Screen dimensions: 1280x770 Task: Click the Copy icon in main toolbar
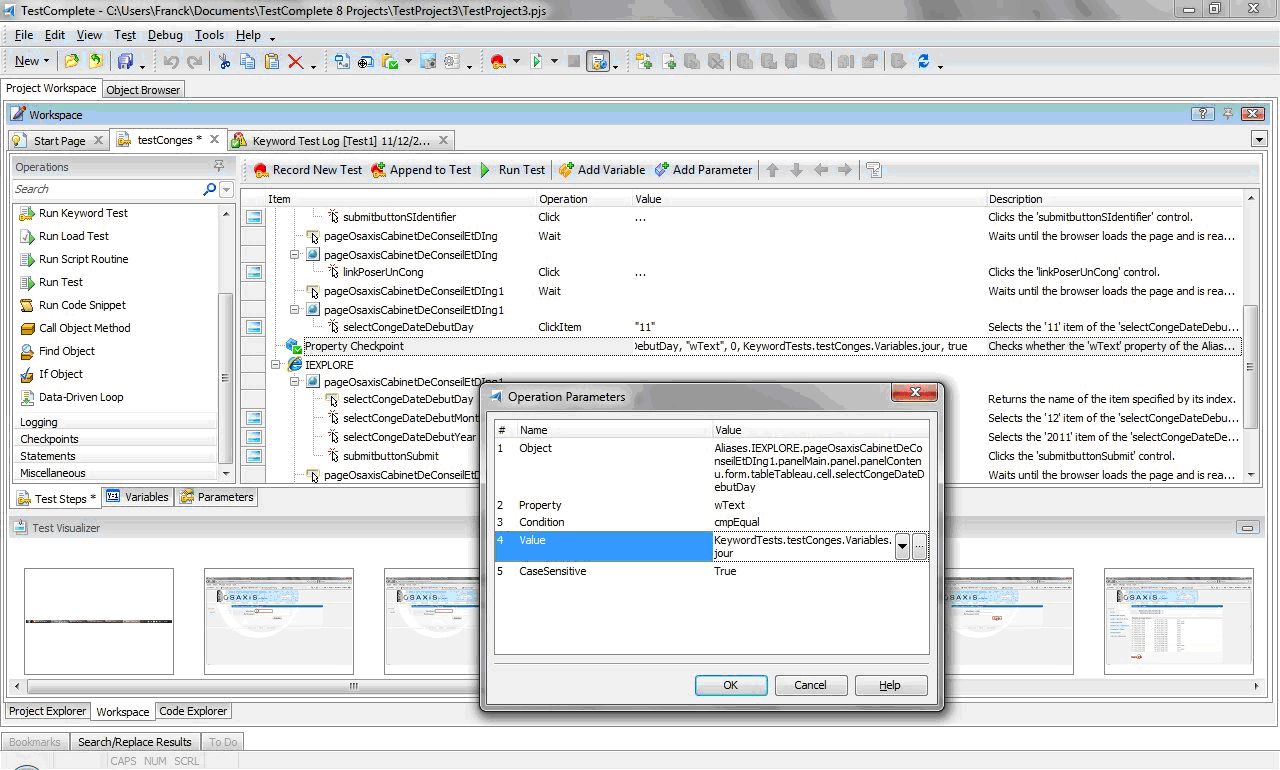[x=247, y=61]
